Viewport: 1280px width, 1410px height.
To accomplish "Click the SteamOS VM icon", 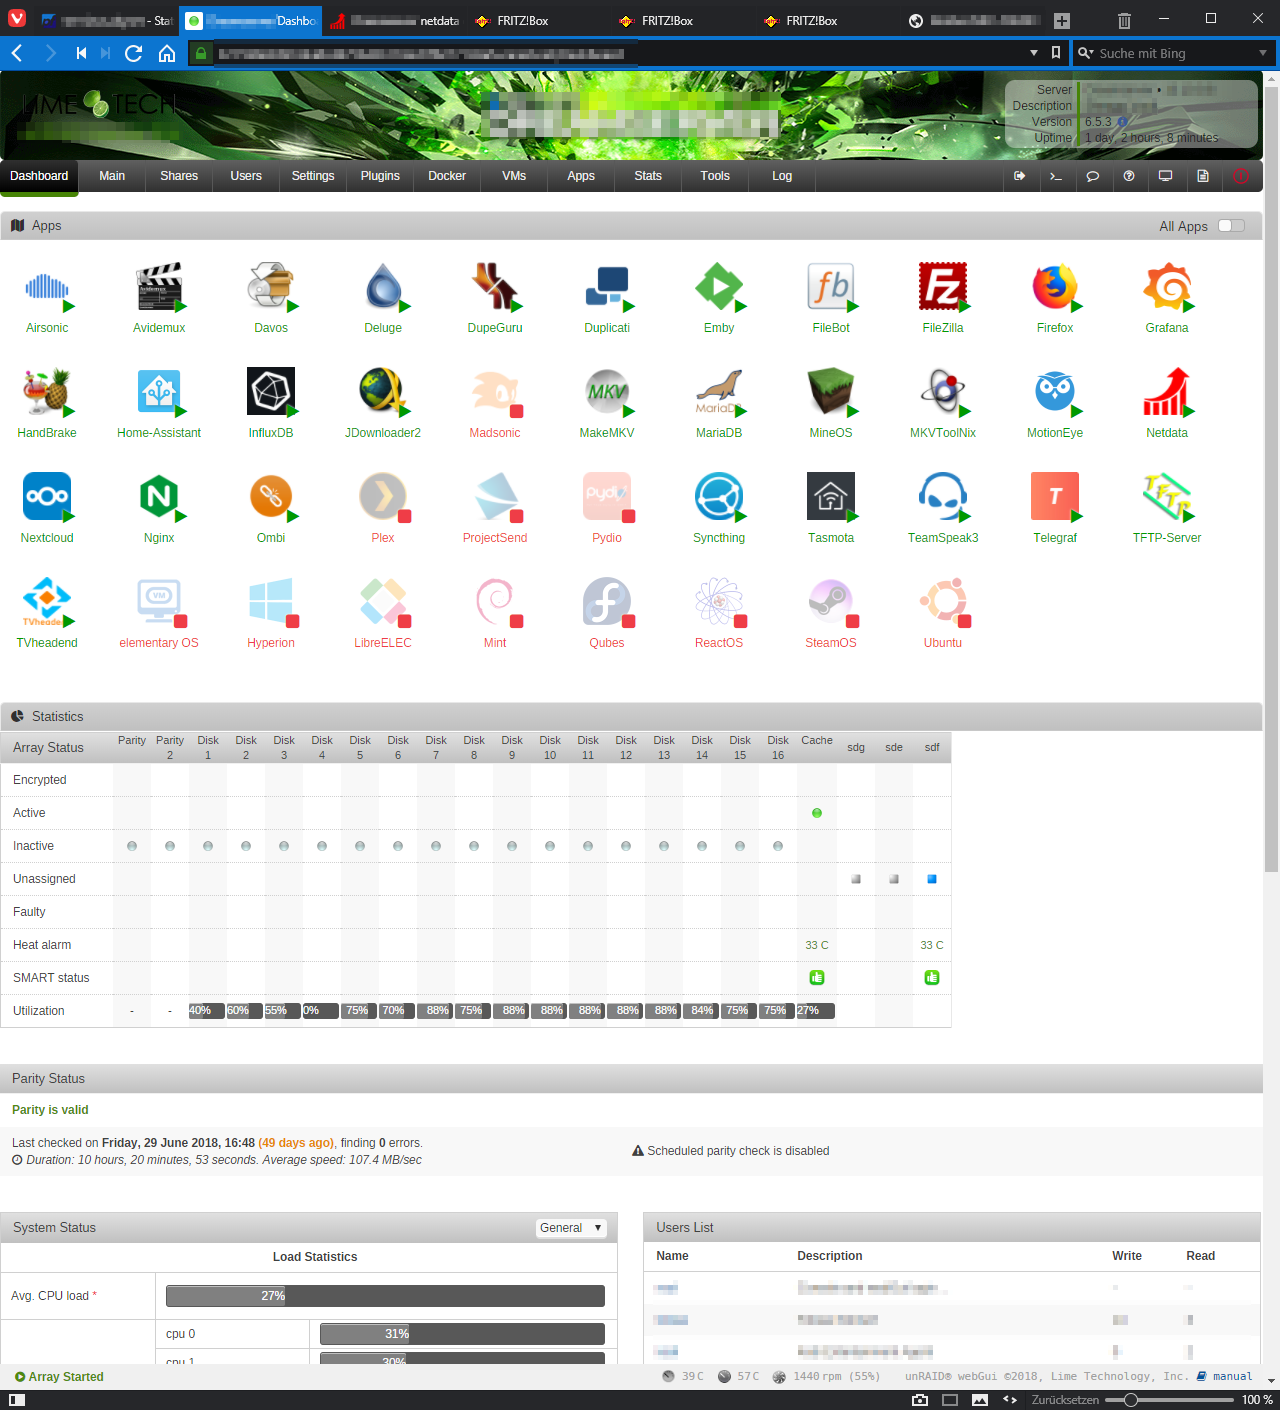I will pyautogui.click(x=831, y=603).
